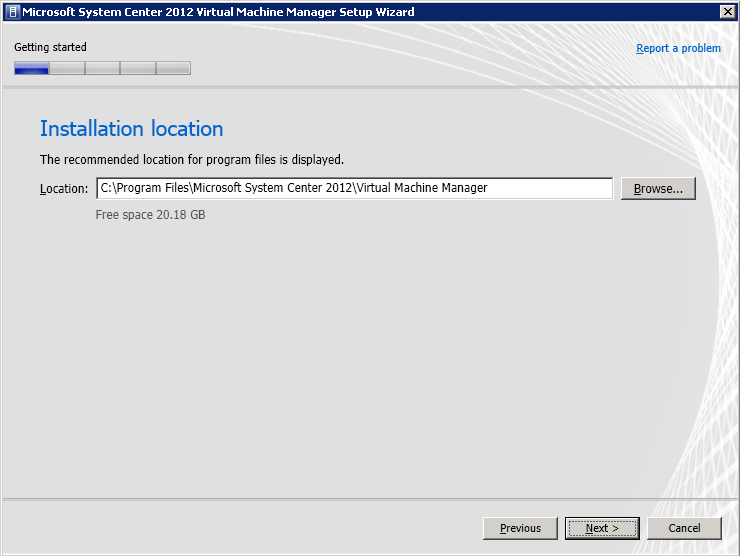Click the Location label beside the field
Image resolution: width=740 pixels, height=556 pixels.
click(x=64, y=189)
